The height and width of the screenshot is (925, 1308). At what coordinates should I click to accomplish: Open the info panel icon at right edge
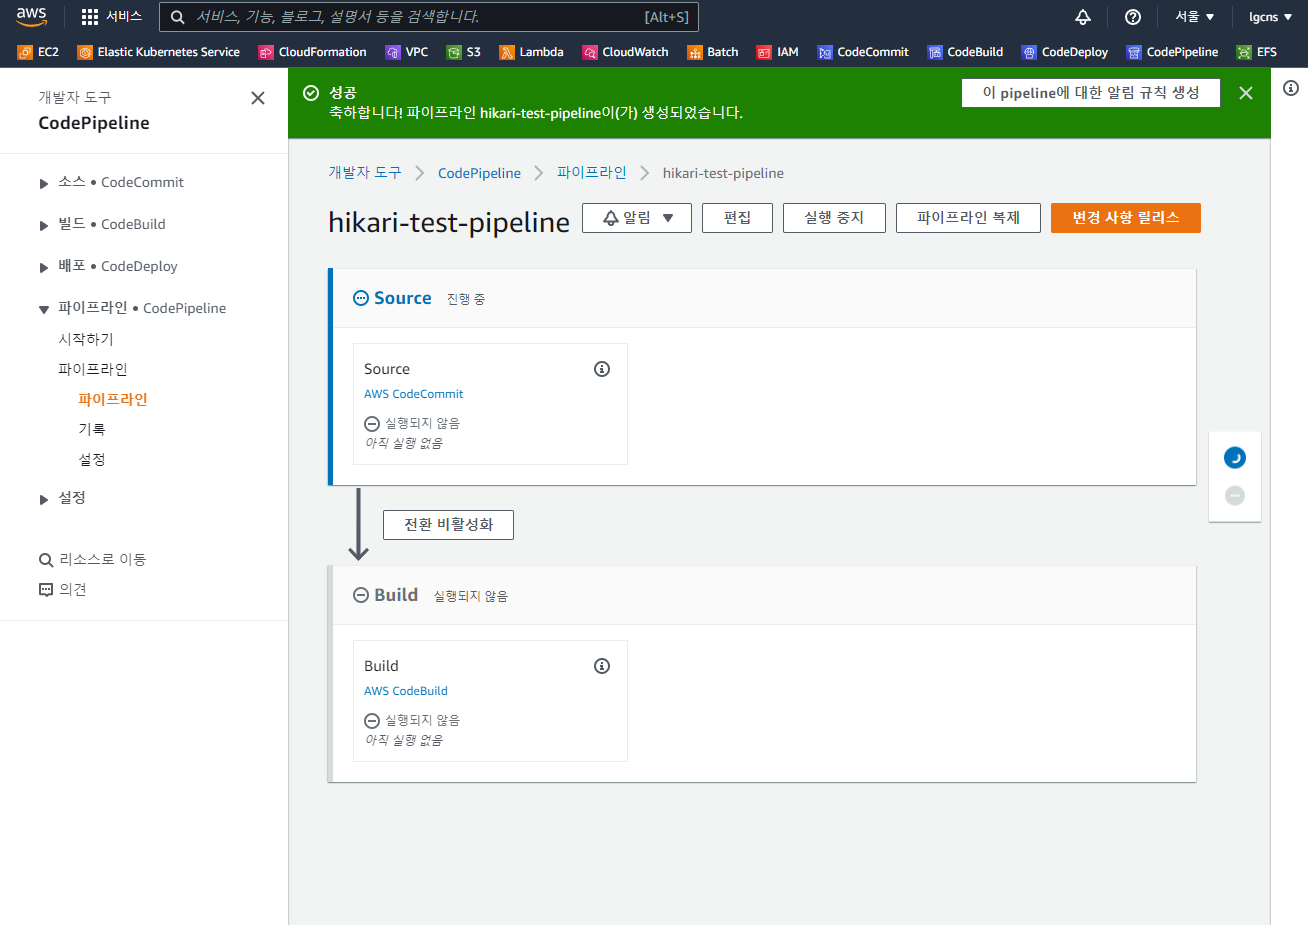(x=1291, y=88)
